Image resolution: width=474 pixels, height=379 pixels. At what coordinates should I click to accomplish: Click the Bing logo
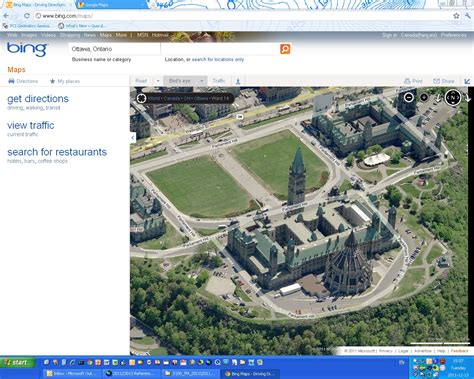tap(27, 49)
